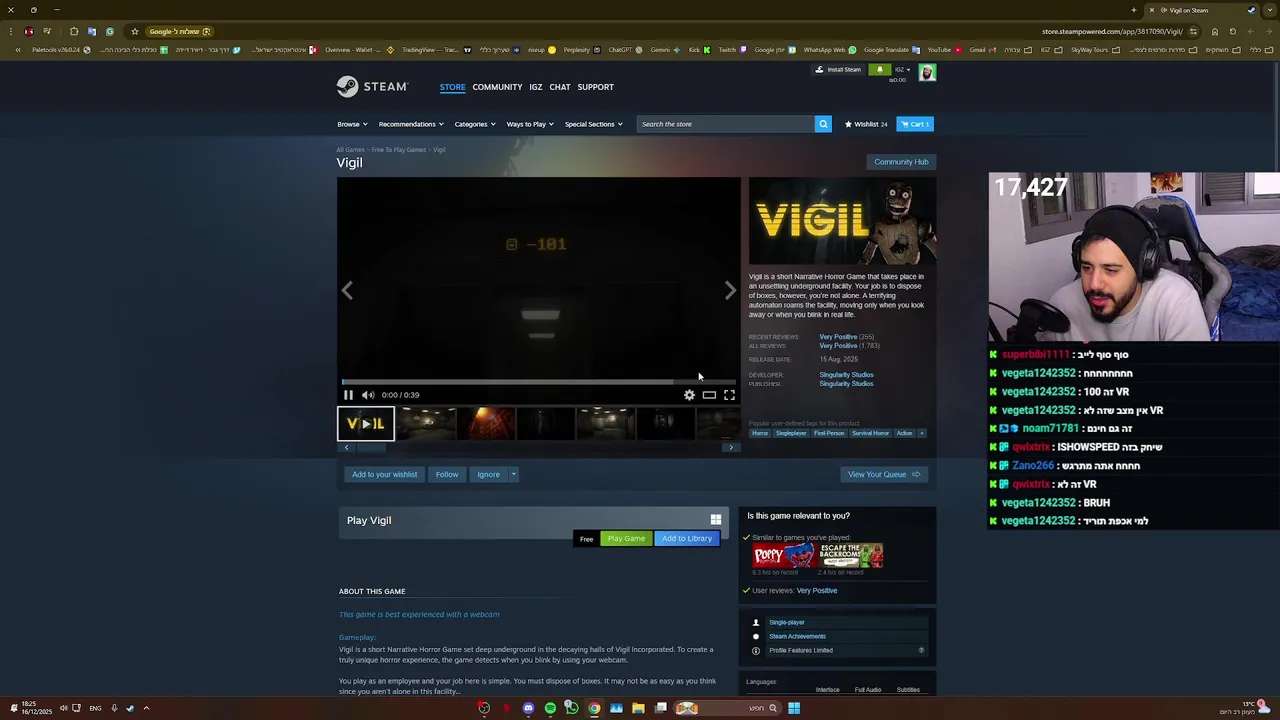Open the STORE menu
1280x720 pixels.
[x=452, y=87]
